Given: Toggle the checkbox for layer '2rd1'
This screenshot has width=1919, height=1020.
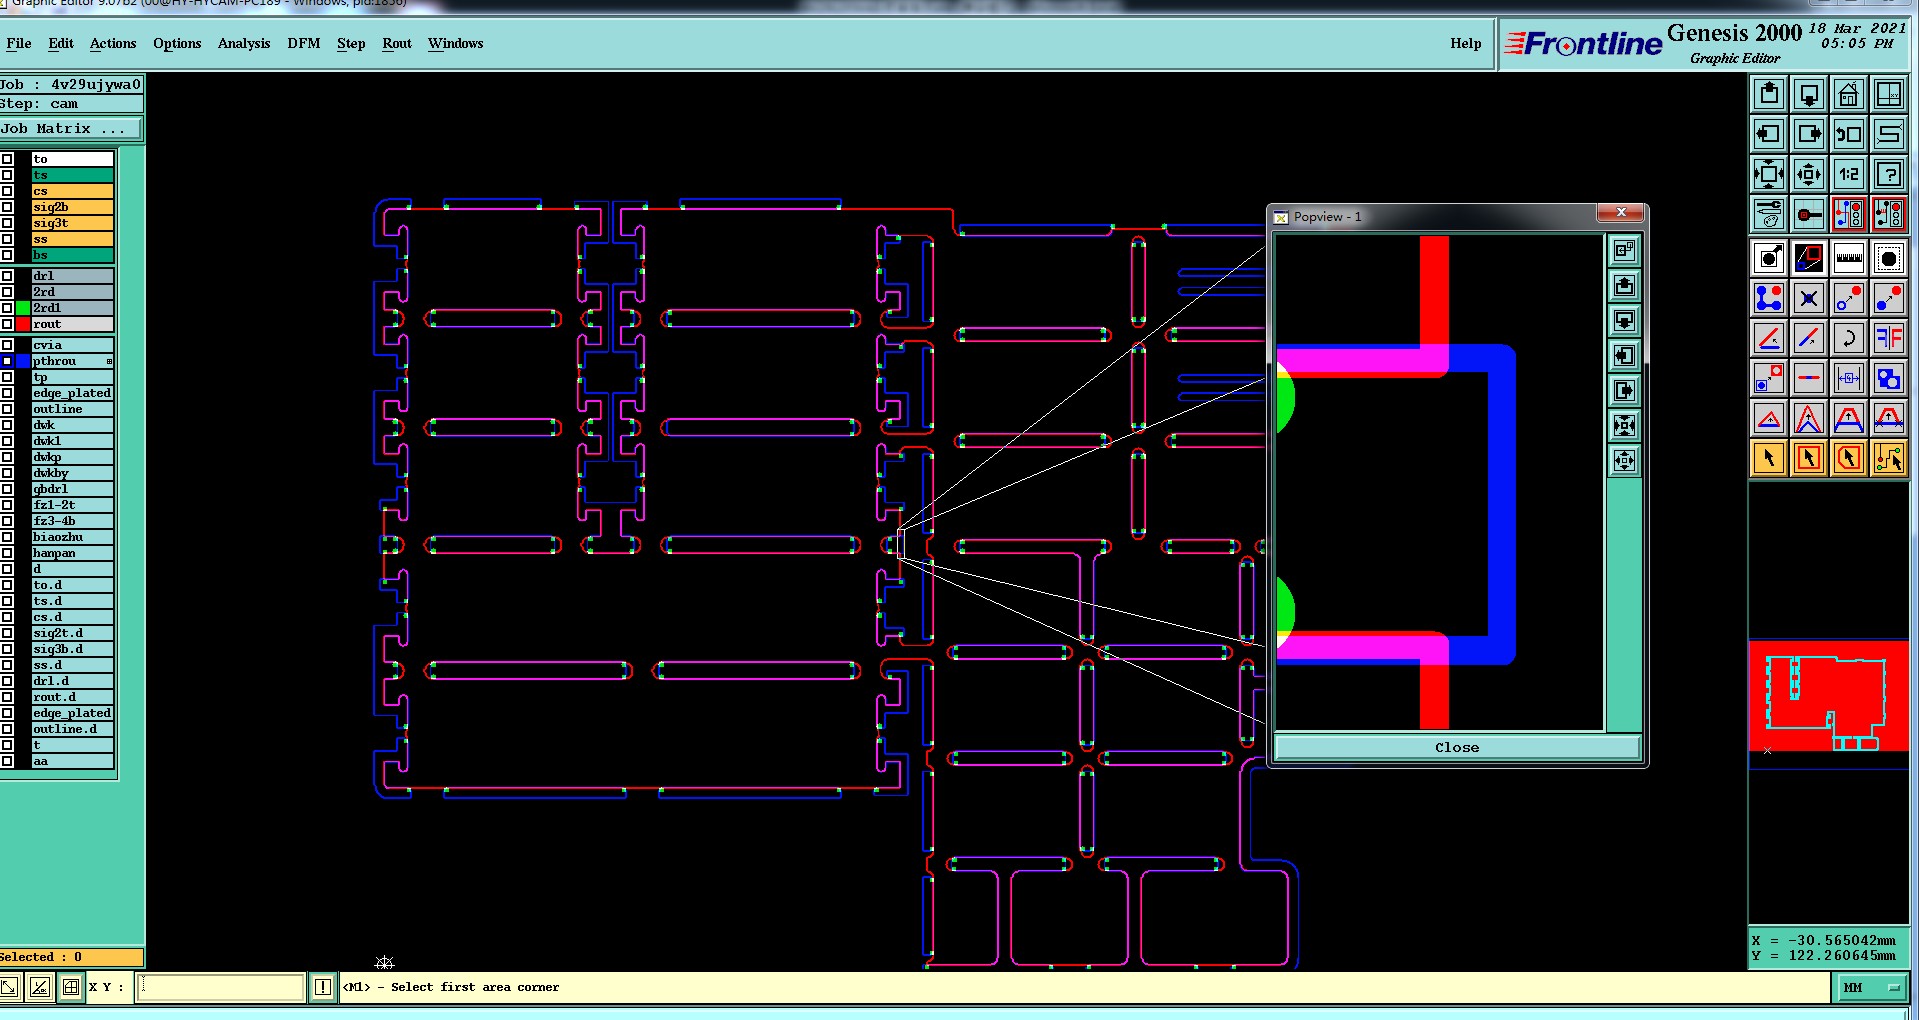Looking at the screenshot, I should (x=7, y=308).
